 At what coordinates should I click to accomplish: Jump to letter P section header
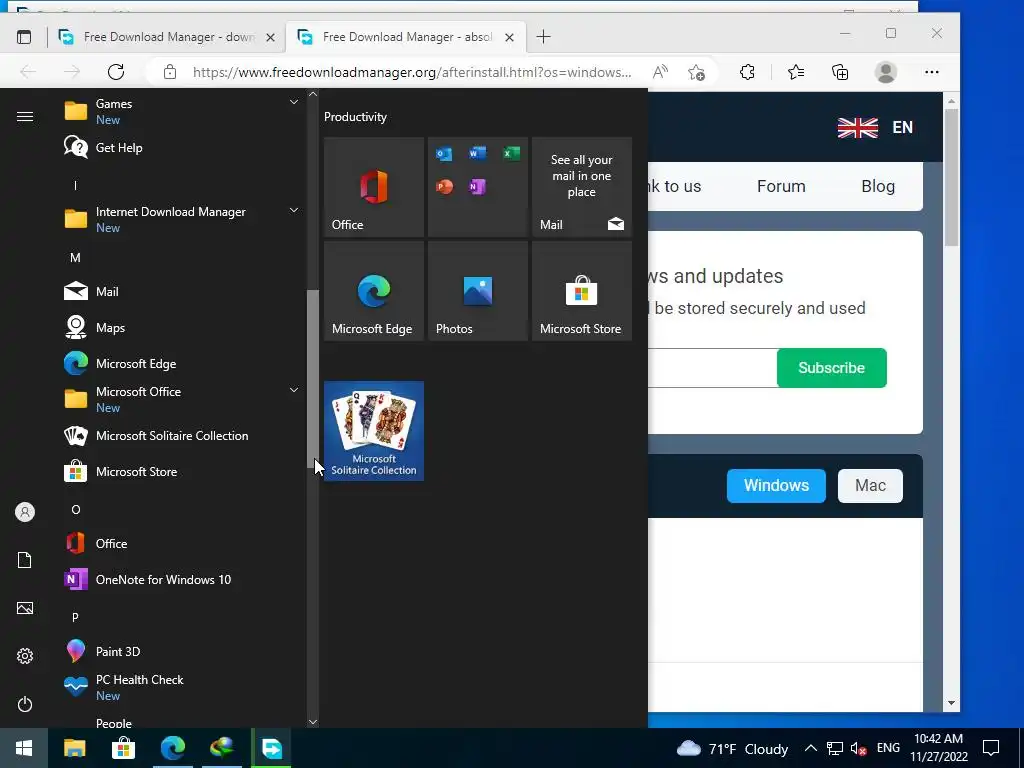[x=75, y=617]
